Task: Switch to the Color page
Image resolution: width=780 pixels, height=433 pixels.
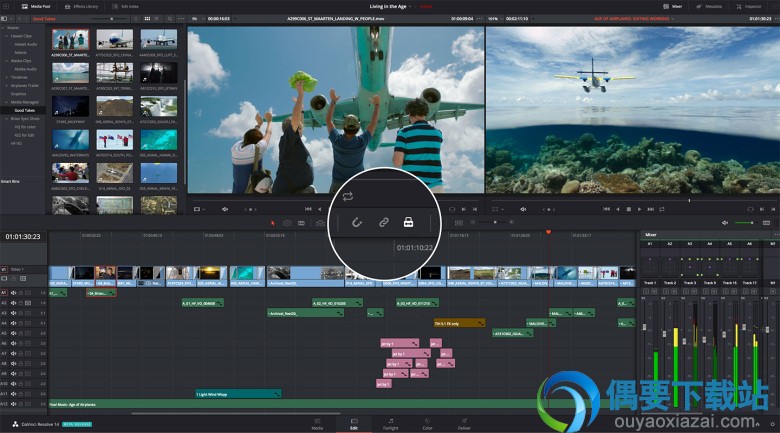Action: point(427,424)
